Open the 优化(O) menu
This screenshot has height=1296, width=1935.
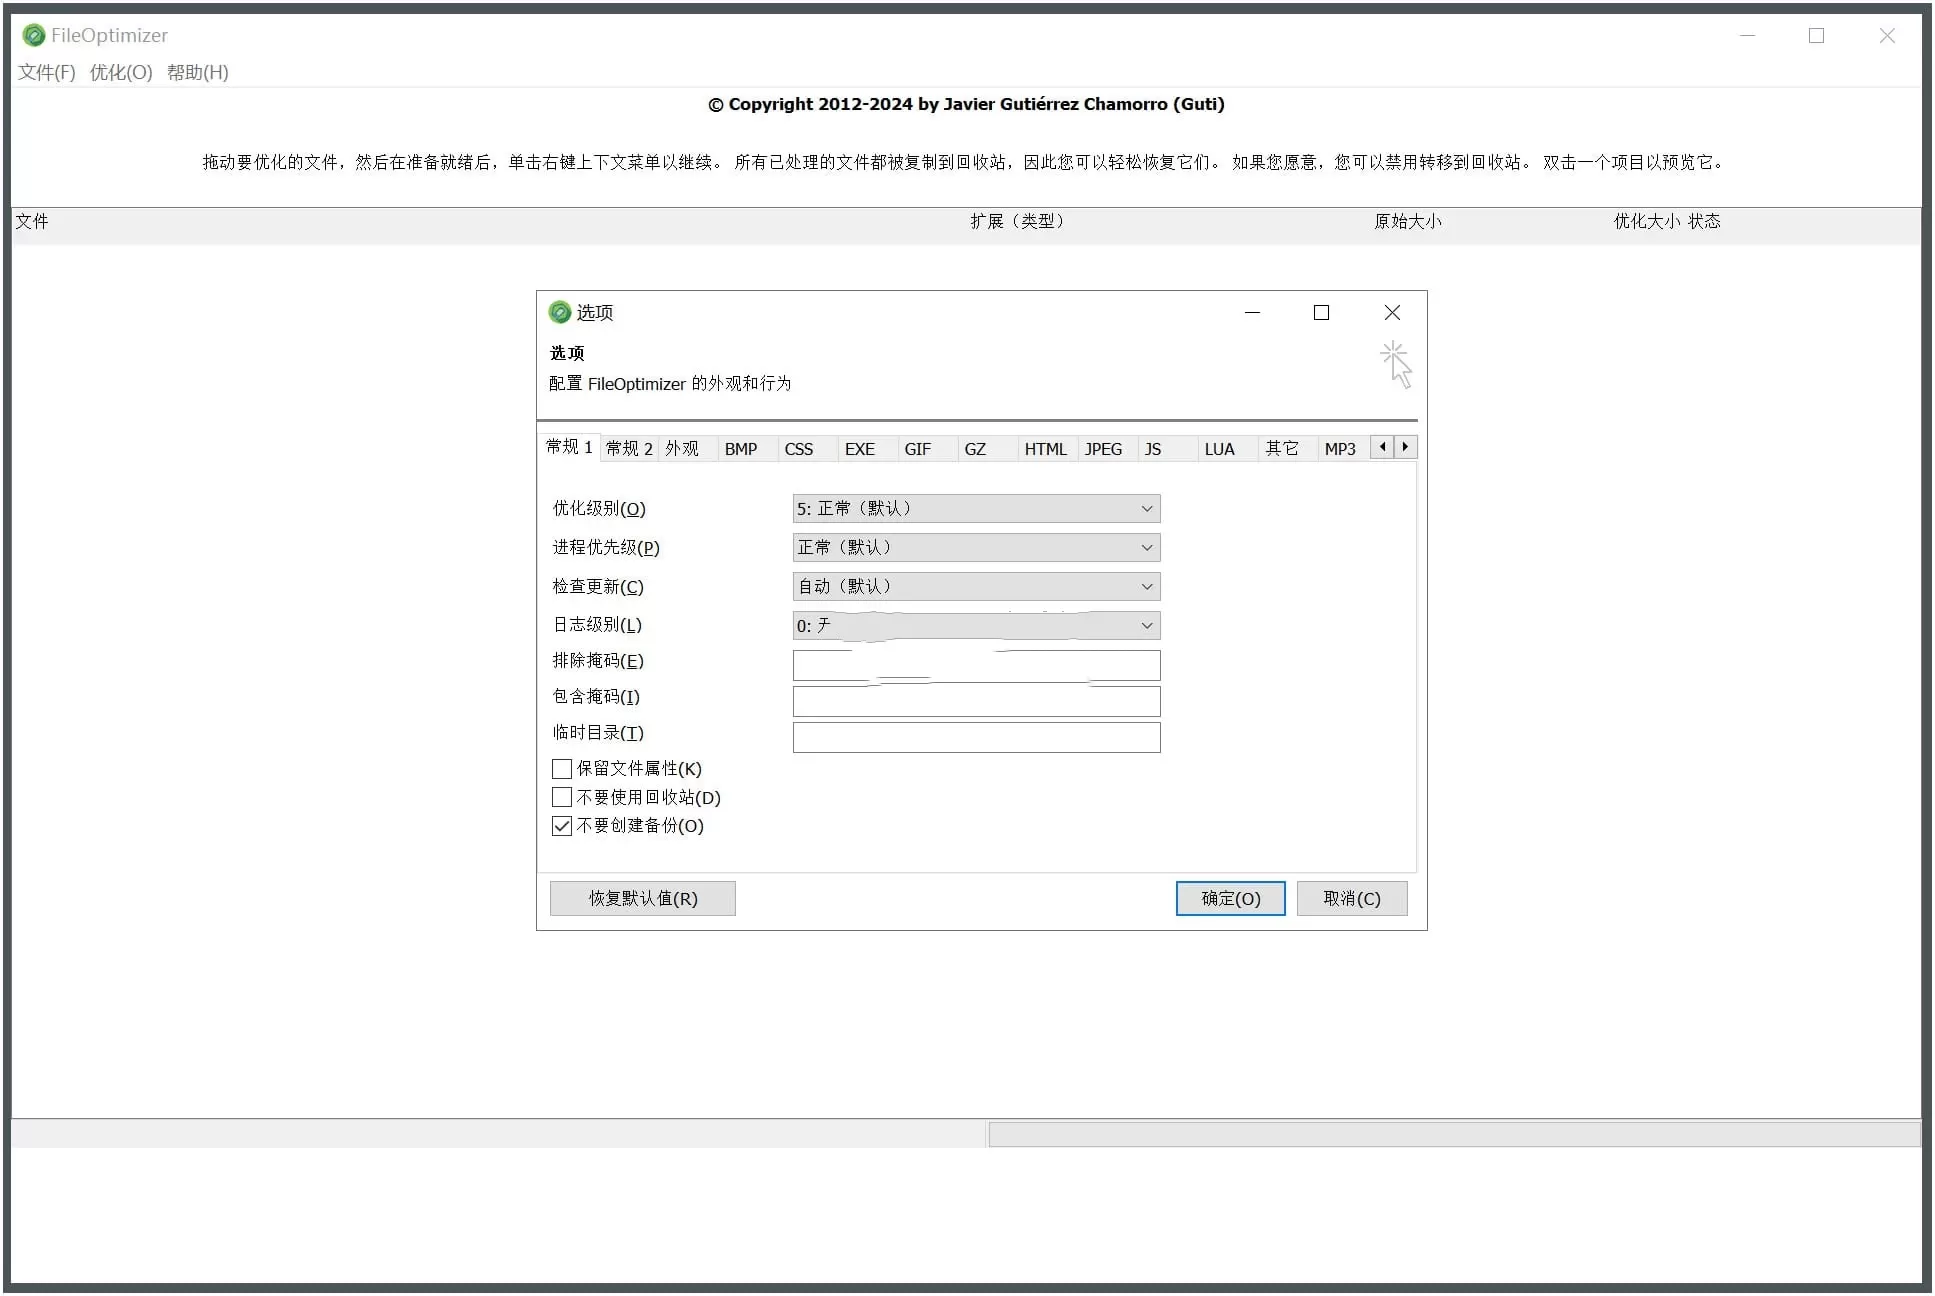point(121,72)
